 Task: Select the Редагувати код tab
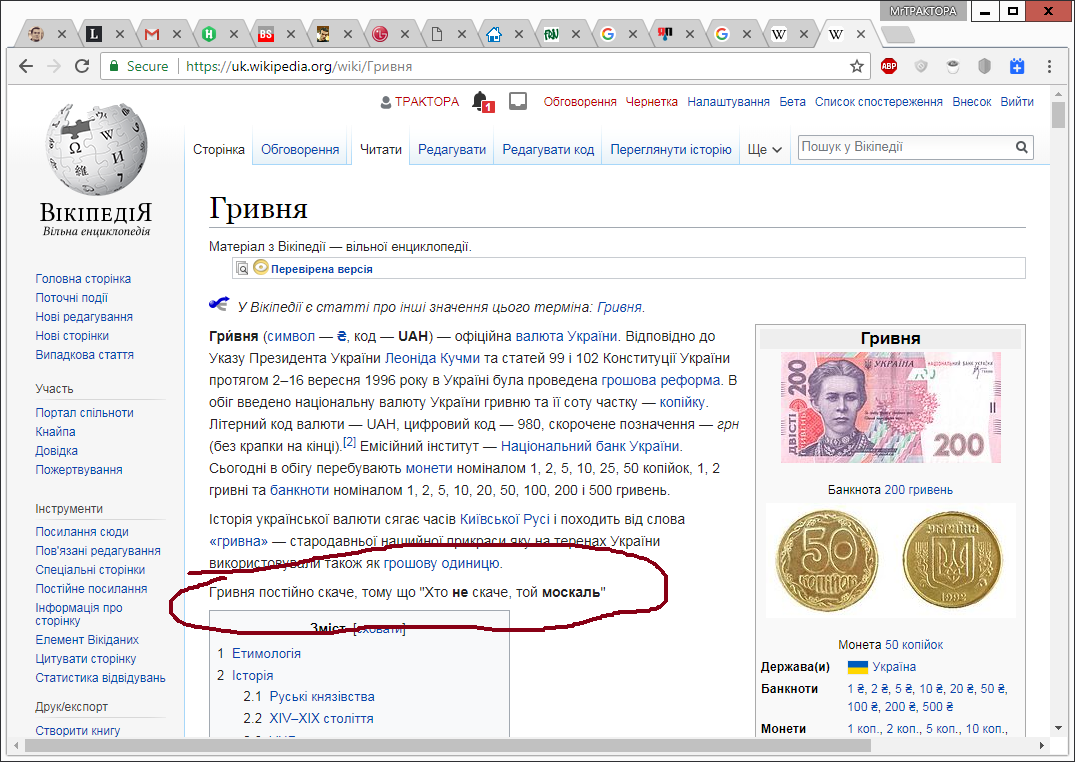click(x=548, y=150)
